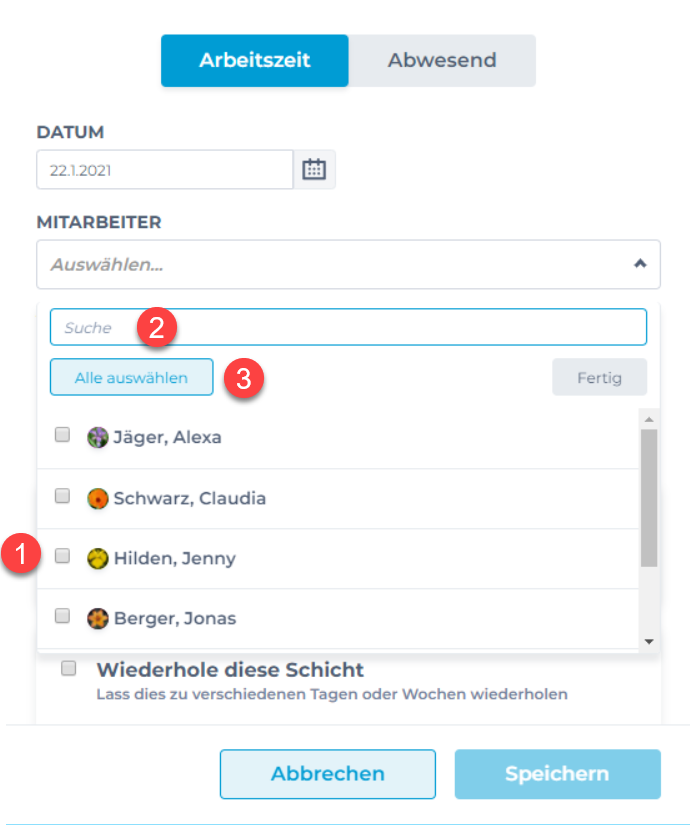This screenshot has height=825, width=690.
Task: Collapse the Mitarbeiter dropdown arrow
Action: (640, 264)
